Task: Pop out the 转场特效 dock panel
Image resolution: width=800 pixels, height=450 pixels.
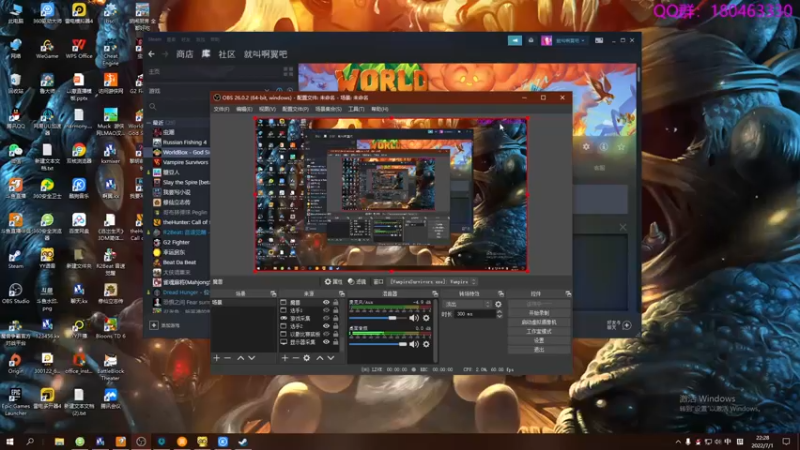Action: coord(501,294)
